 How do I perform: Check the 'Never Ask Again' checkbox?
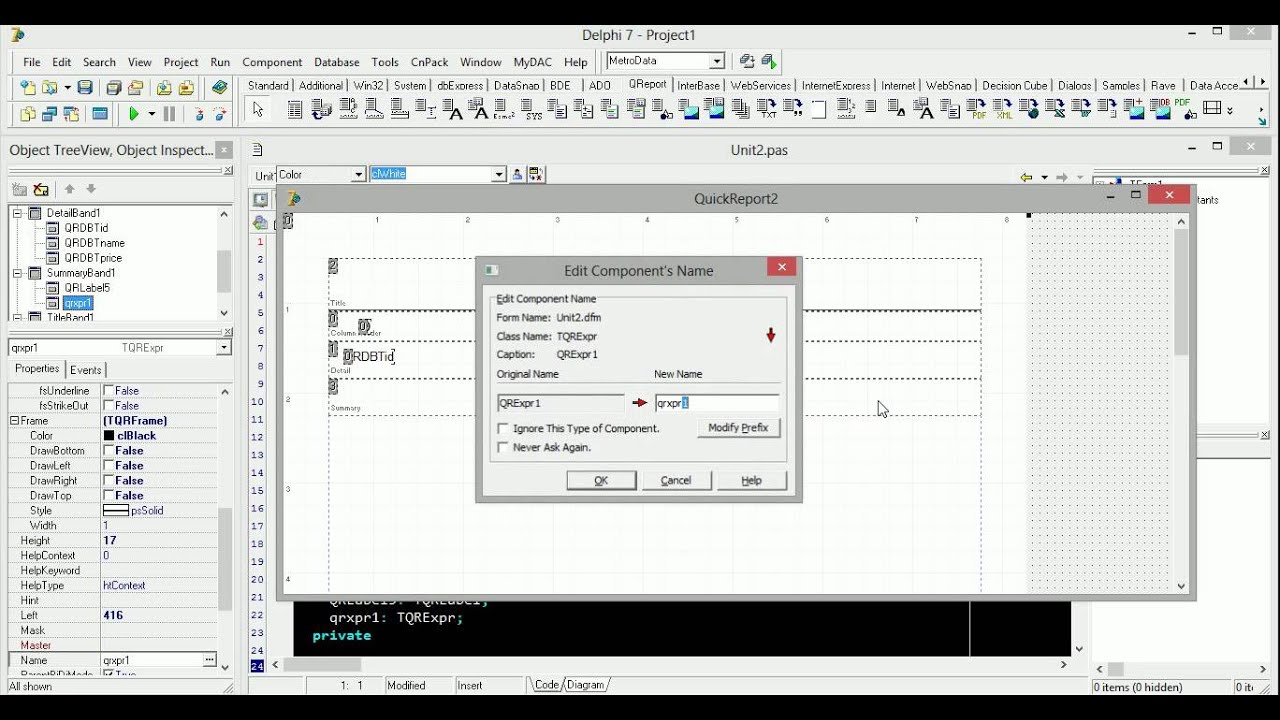click(x=503, y=447)
